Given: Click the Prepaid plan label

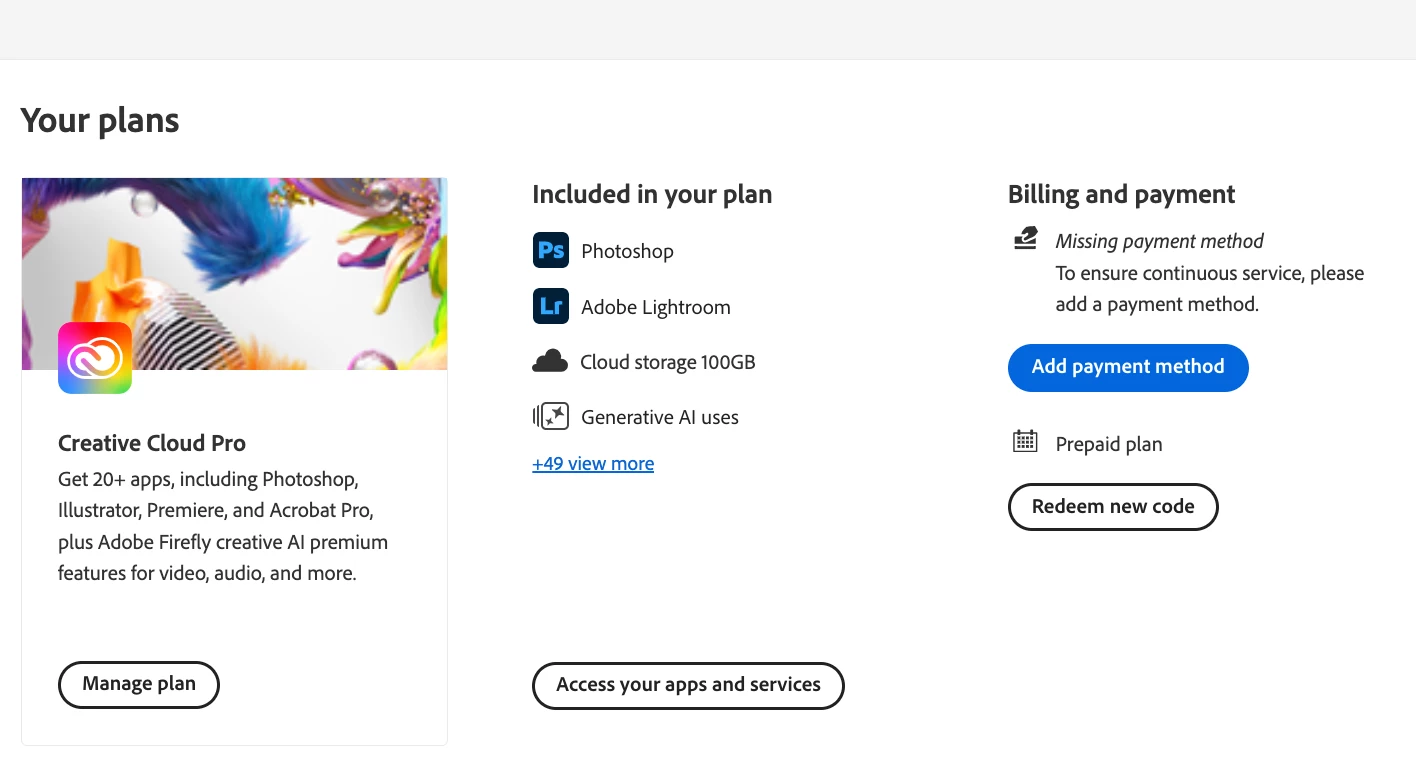Looking at the screenshot, I should click(x=1108, y=444).
